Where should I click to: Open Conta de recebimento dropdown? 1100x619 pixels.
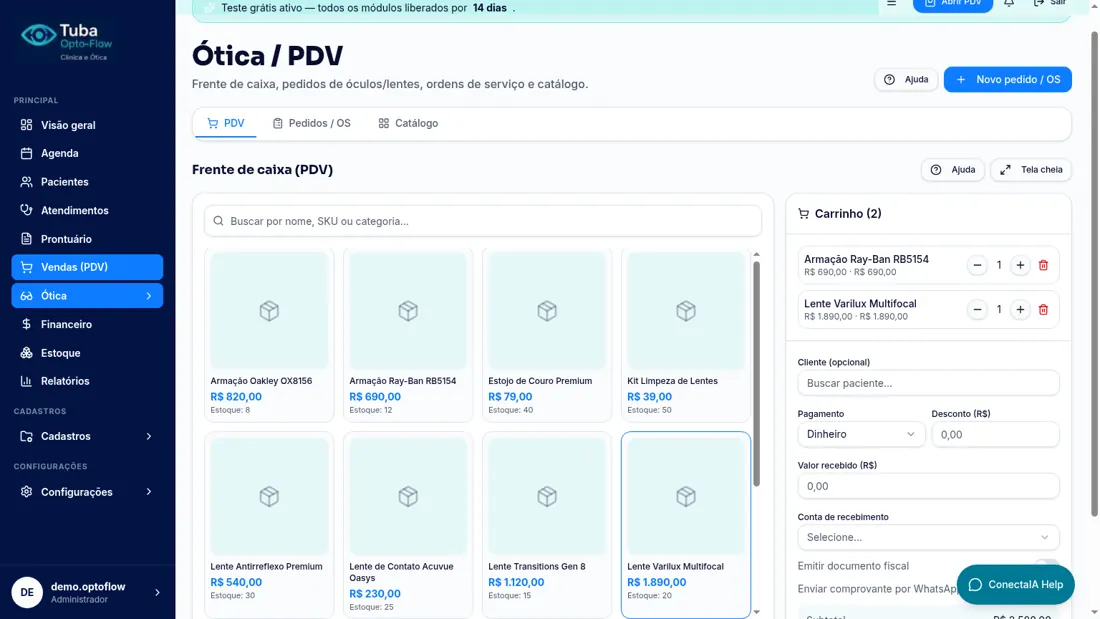coord(928,538)
